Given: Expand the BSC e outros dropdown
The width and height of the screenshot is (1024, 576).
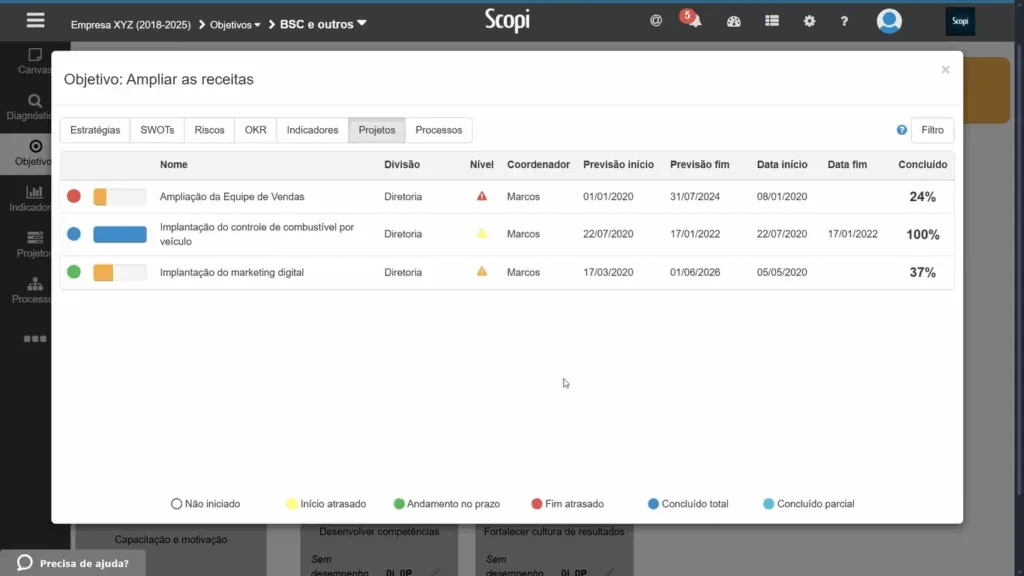Looking at the screenshot, I should pos(323,24).
